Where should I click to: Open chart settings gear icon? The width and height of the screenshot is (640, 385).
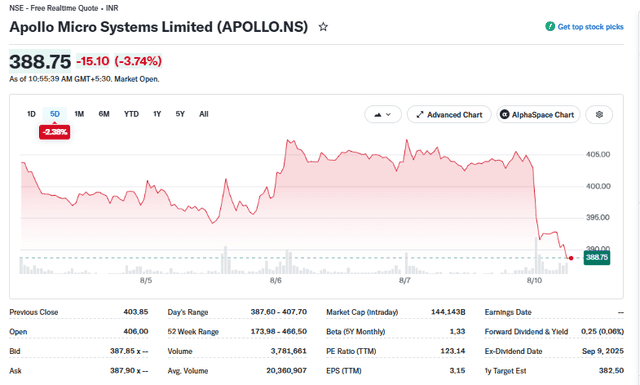coord(599,115)
